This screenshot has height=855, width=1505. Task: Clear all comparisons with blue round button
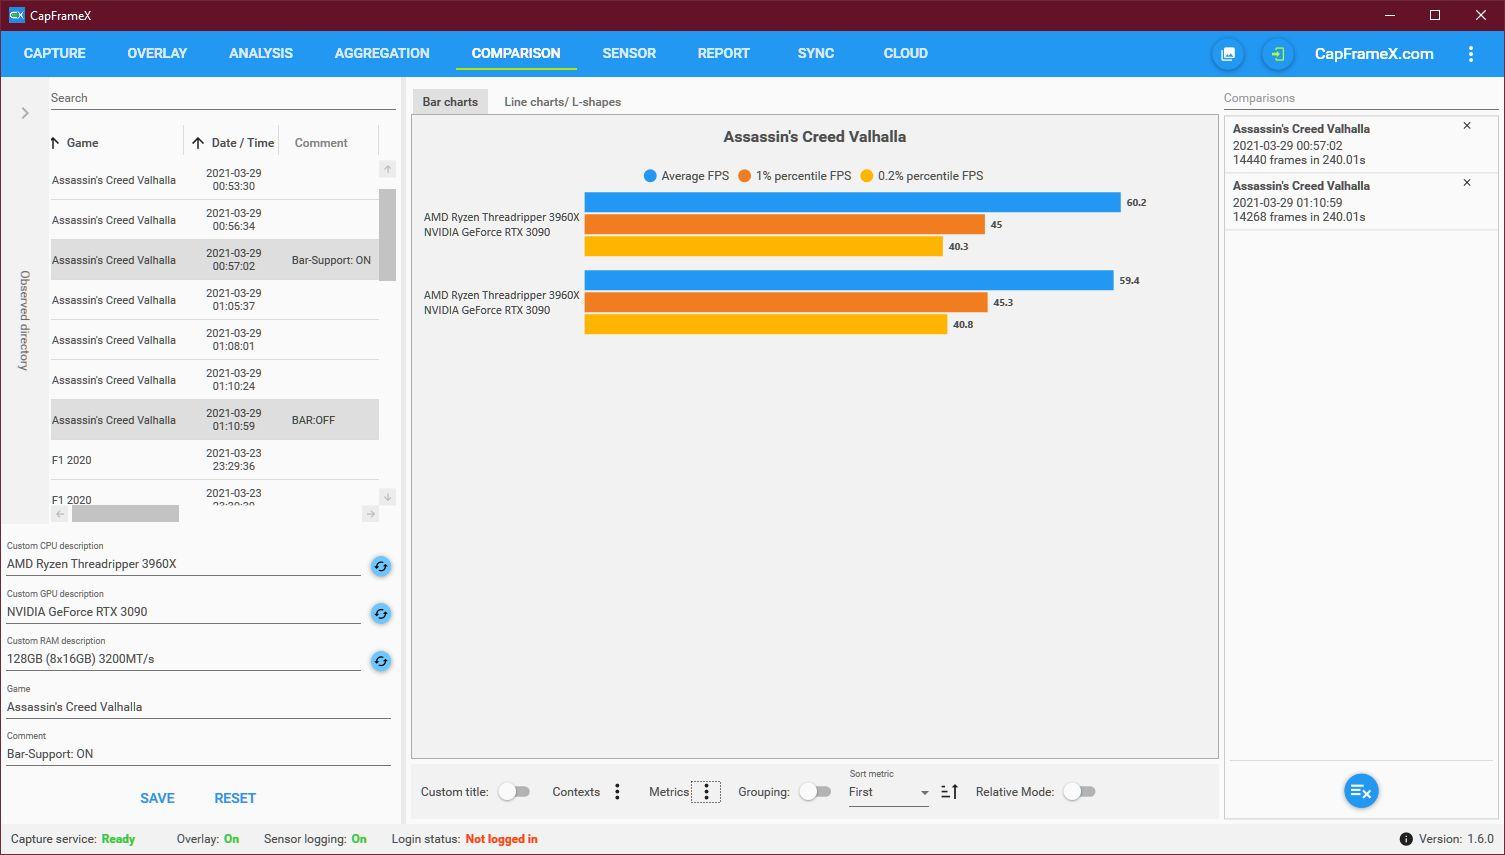(x=1361, y=791)
